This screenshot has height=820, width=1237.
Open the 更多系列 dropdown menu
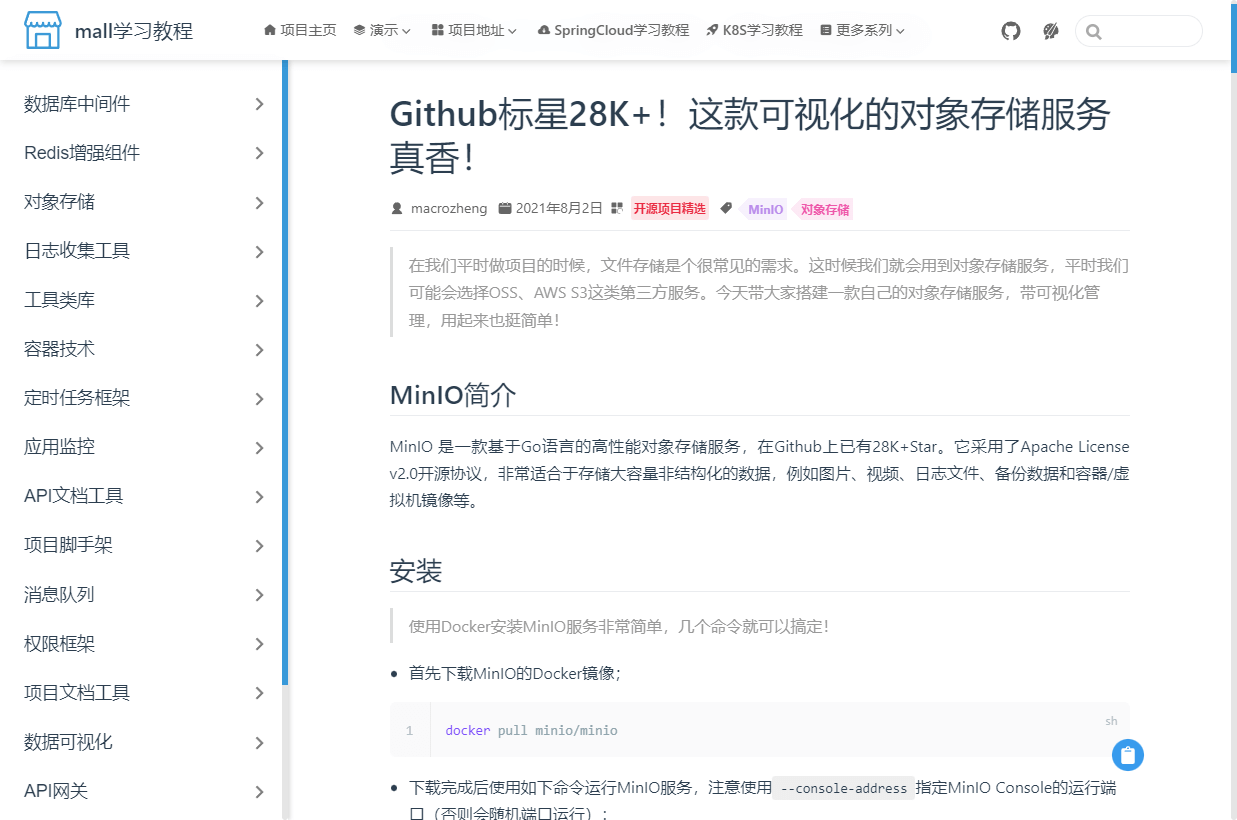pyautogui.click(x=862, y=30)
